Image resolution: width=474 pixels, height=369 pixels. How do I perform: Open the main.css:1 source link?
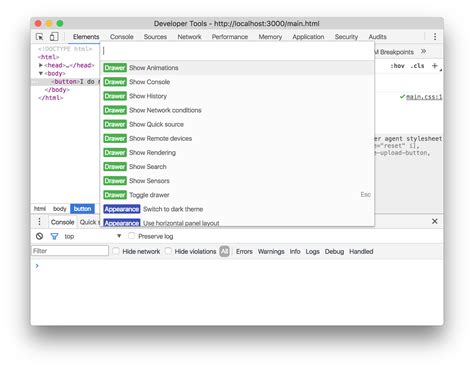424,97
